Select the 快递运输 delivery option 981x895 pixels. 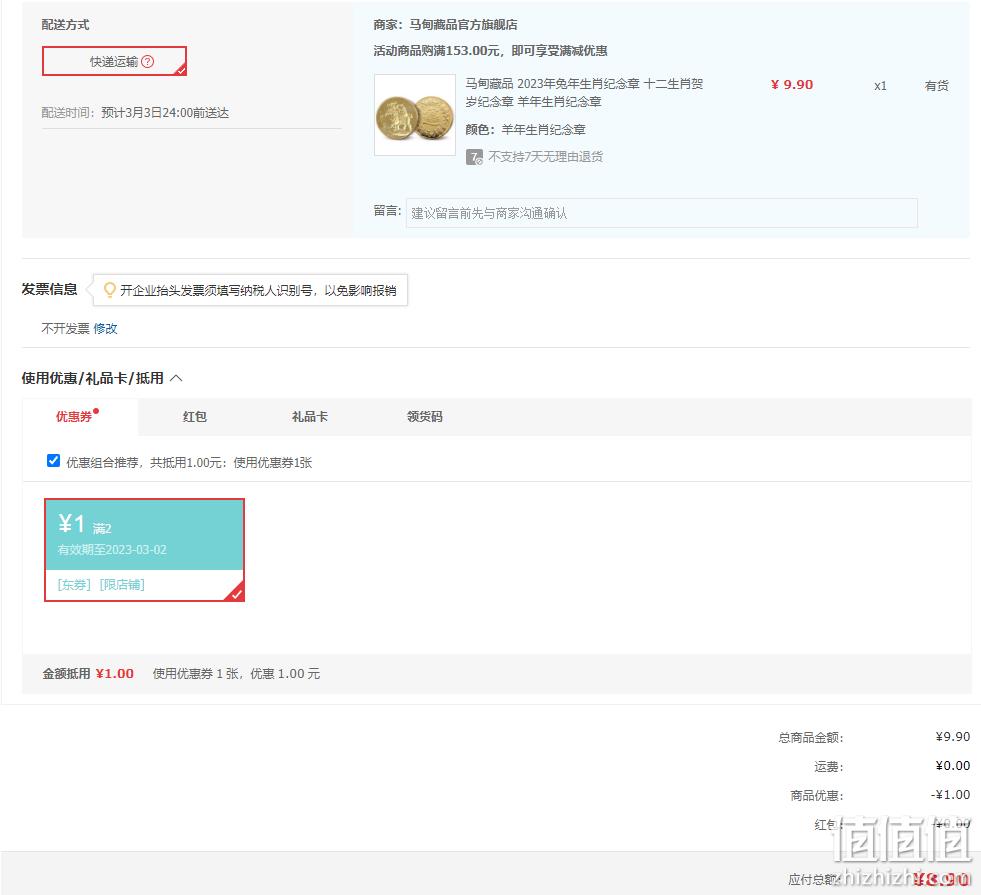click(x=114, y=61)
